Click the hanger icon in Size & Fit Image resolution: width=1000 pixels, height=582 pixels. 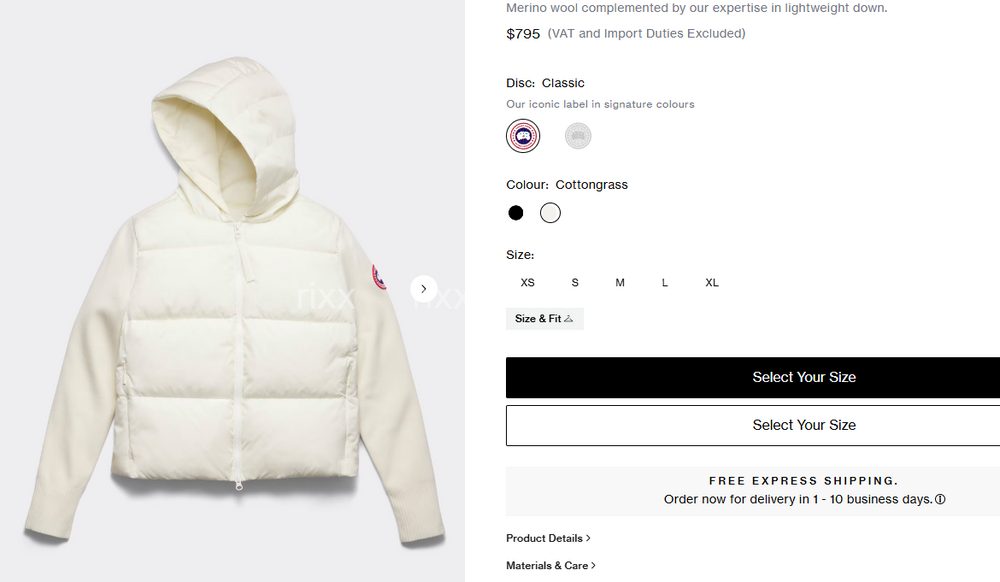pos(569,319)
